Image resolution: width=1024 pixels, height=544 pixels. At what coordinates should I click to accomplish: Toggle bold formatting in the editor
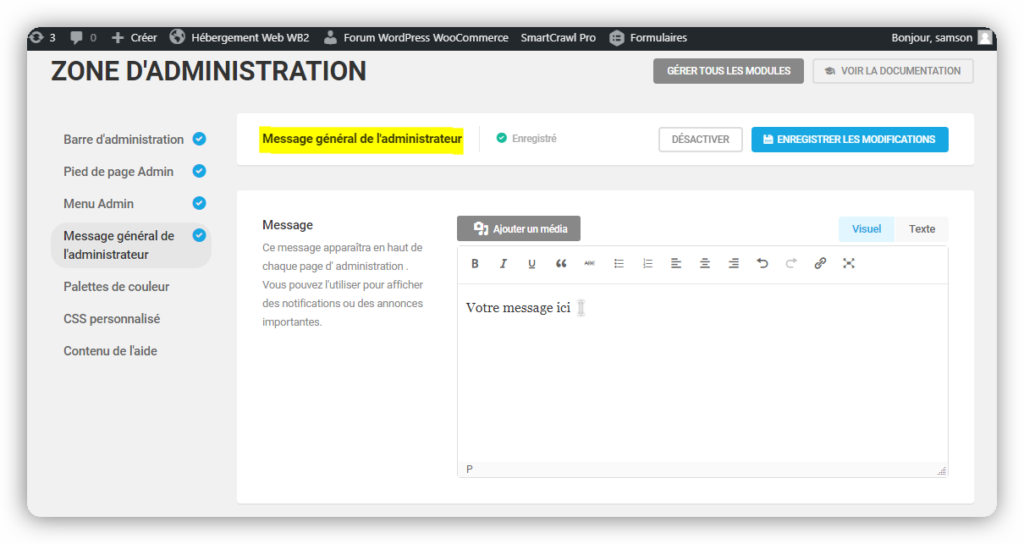point(475,264)
